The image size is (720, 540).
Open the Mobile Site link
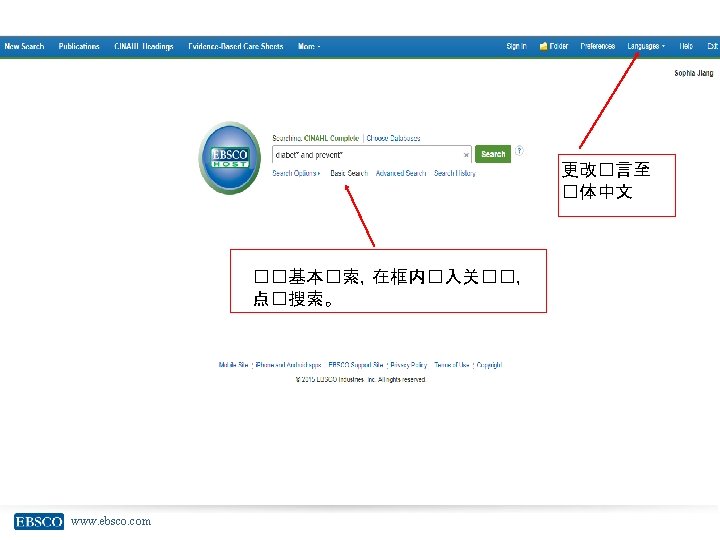[x=233, y=365]
